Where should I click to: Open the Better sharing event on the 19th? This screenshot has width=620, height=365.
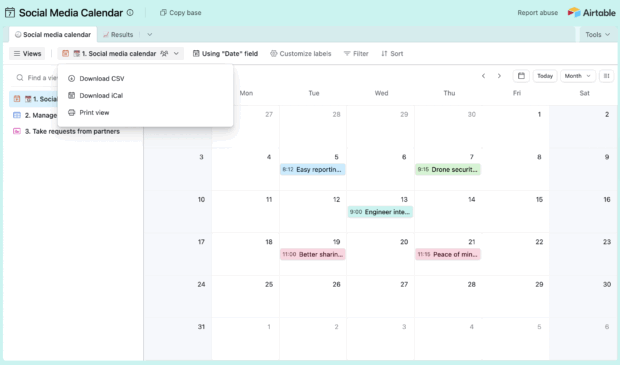tap(313, 254)
